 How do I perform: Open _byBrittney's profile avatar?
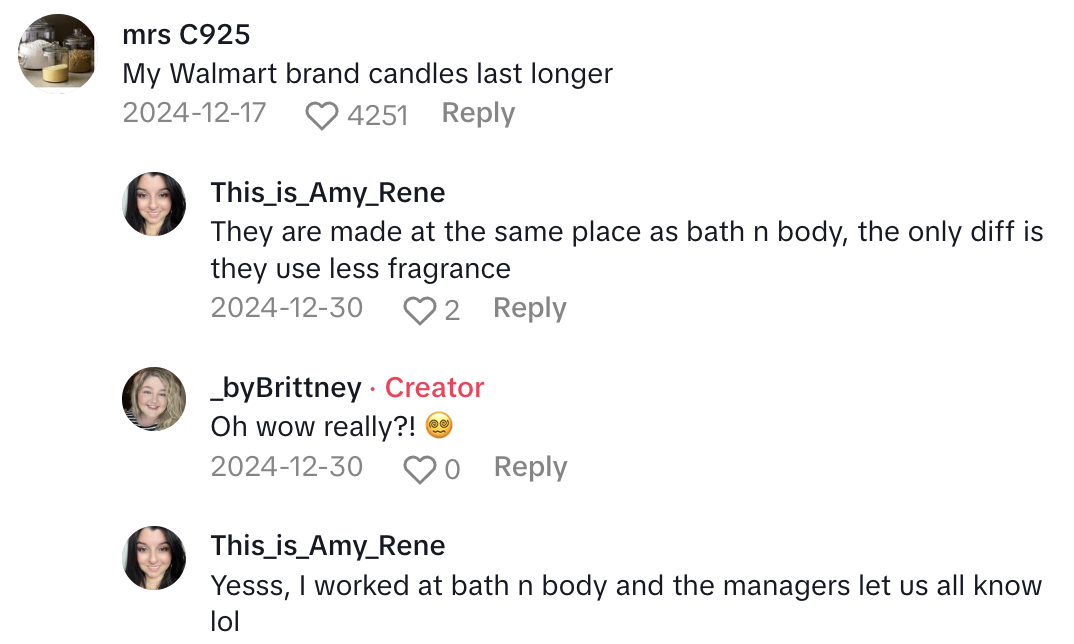click(154, 399)
